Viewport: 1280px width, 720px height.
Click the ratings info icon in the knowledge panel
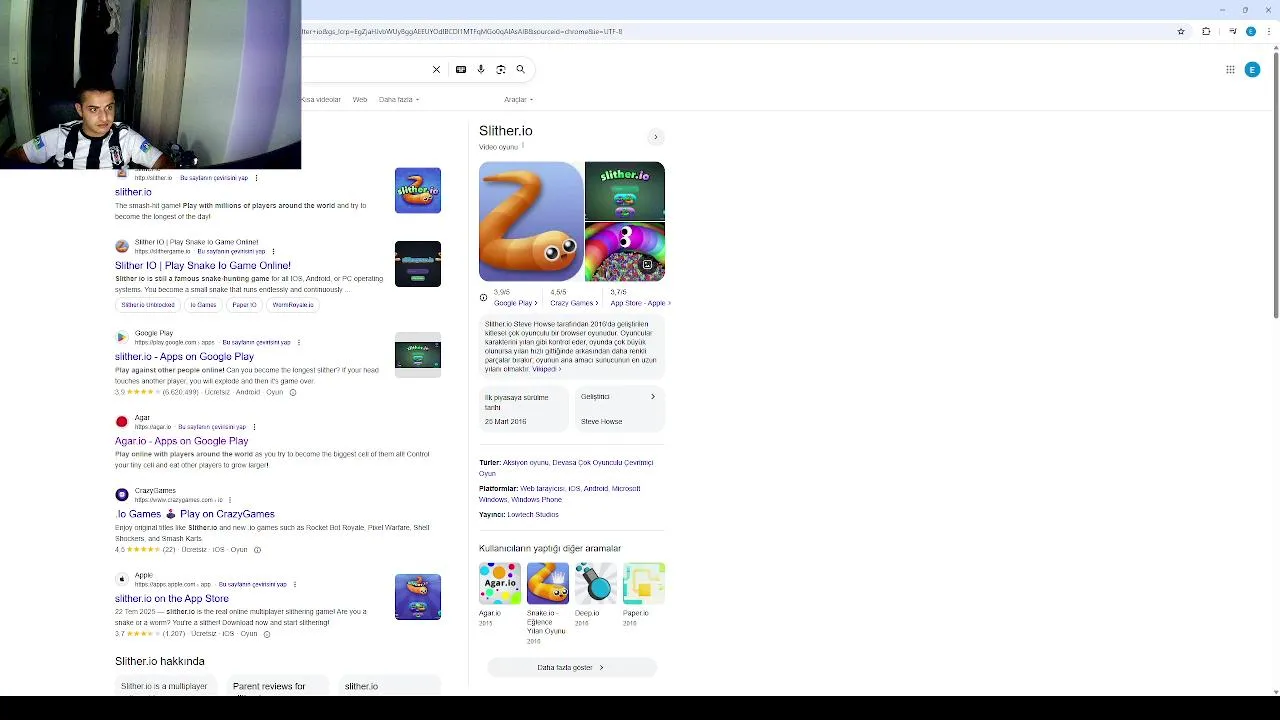click(483, 297)
